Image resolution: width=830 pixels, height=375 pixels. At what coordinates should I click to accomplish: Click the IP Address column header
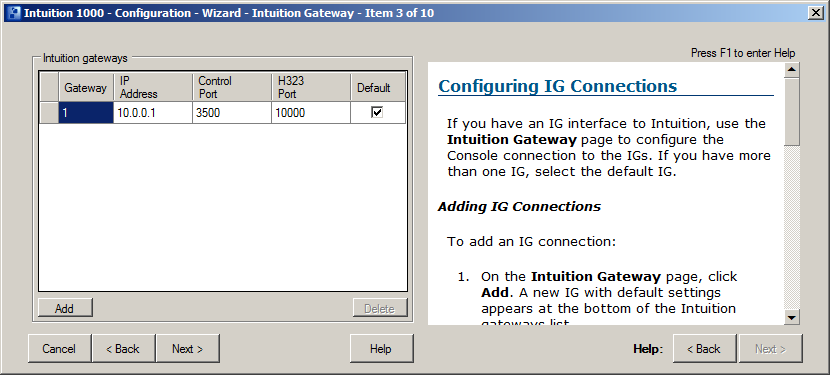coord(152,87)
